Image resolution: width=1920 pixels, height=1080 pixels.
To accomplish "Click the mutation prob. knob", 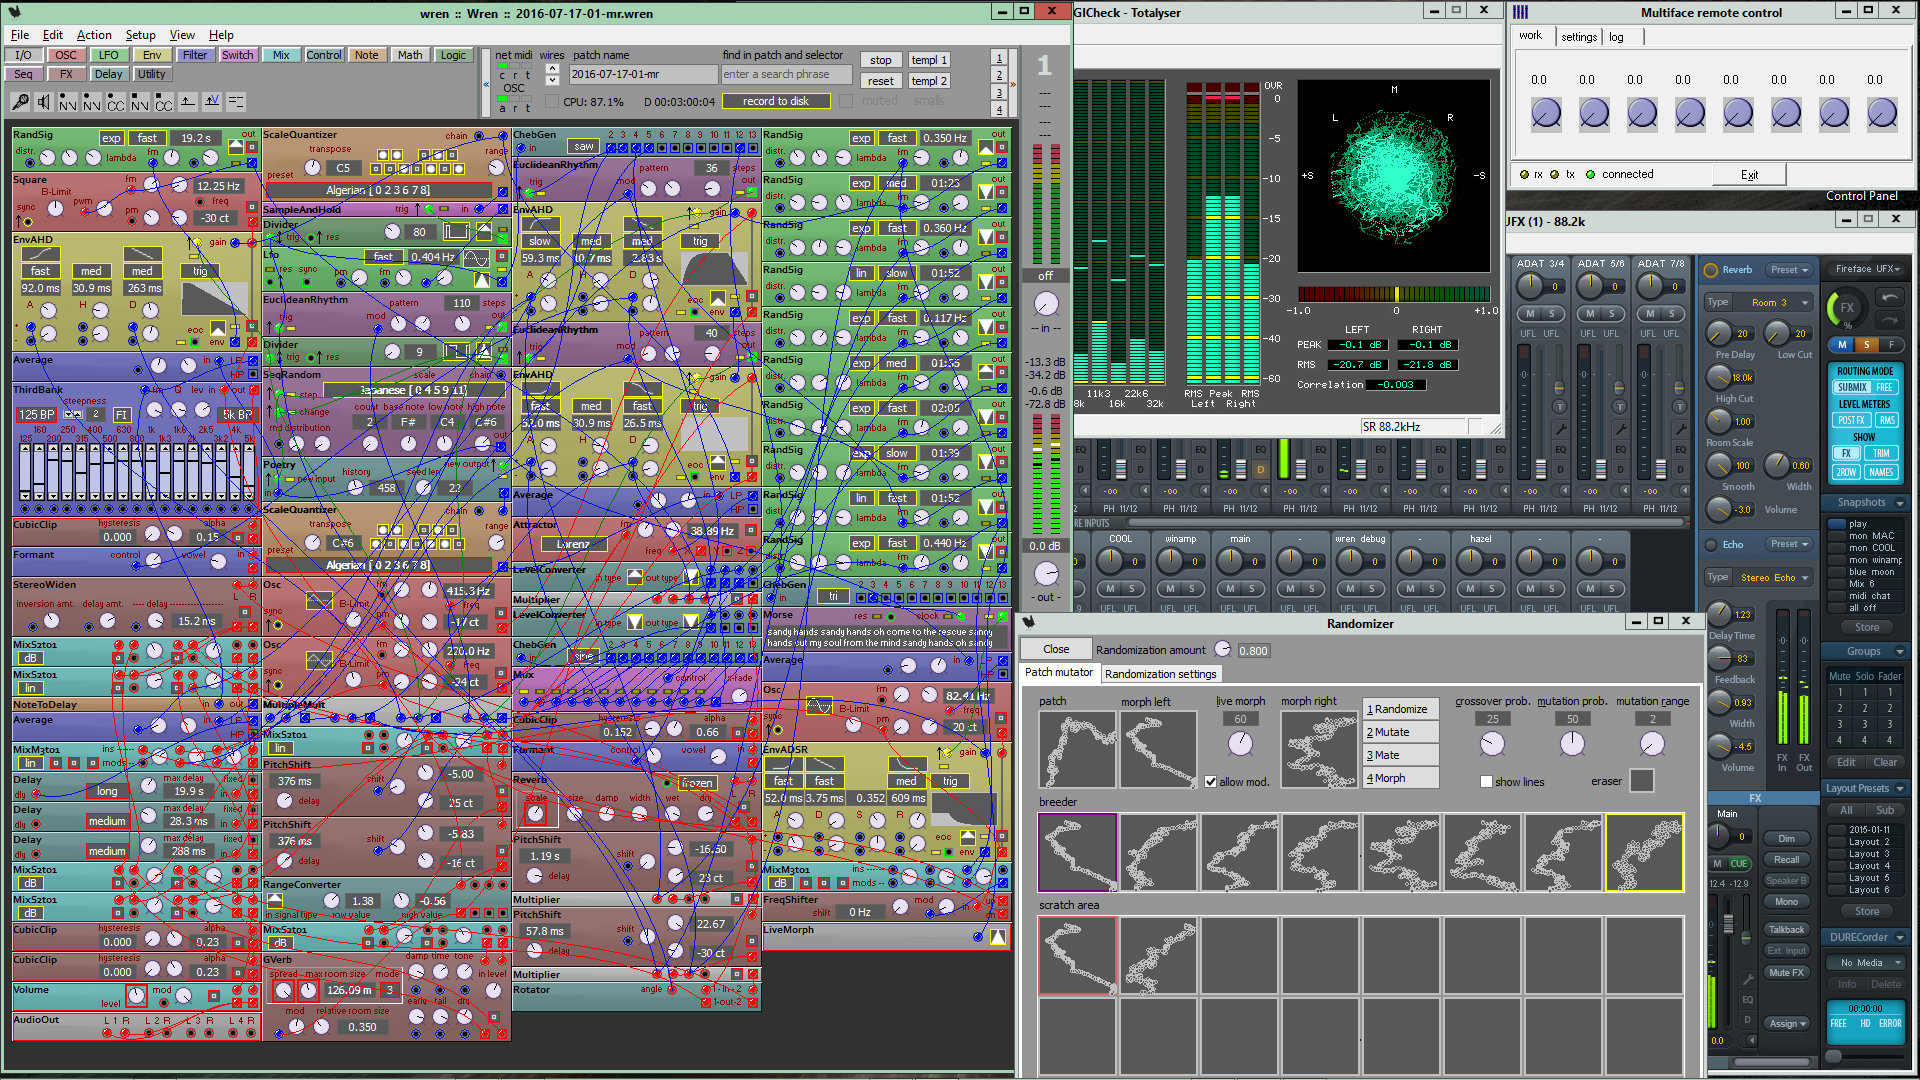I will [1572, 744].
